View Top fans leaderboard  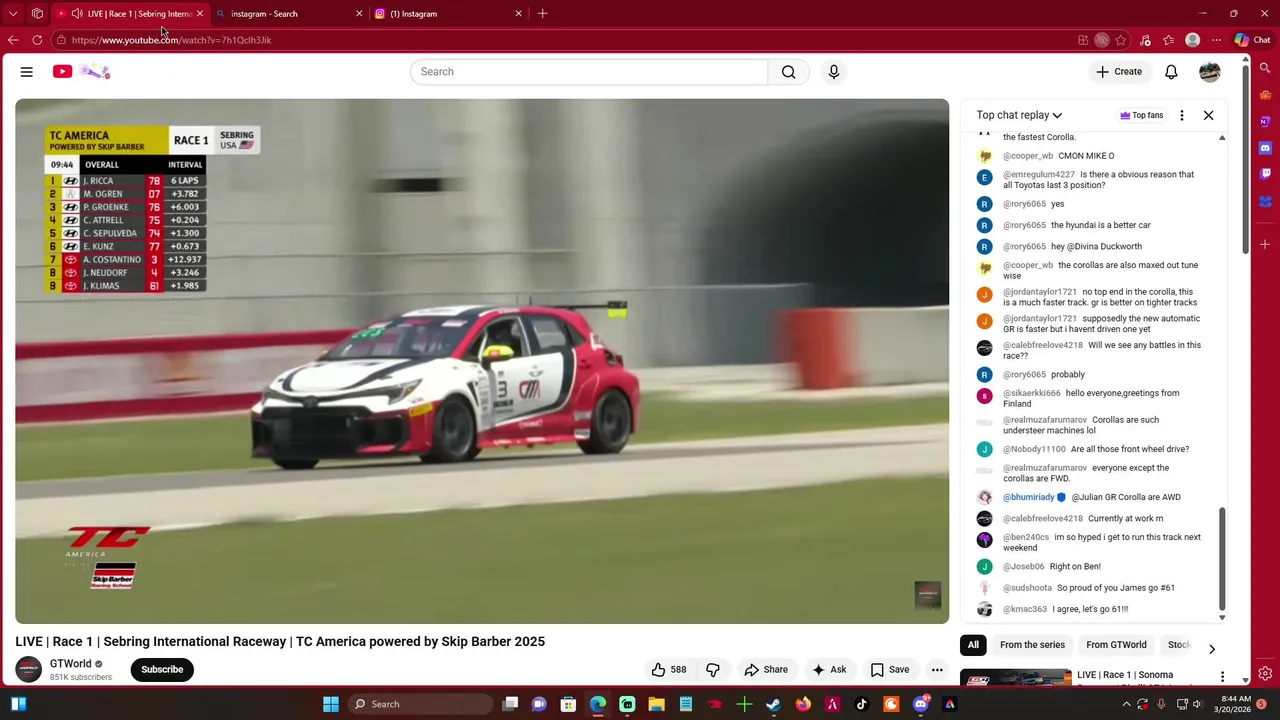coord(1142,115)
